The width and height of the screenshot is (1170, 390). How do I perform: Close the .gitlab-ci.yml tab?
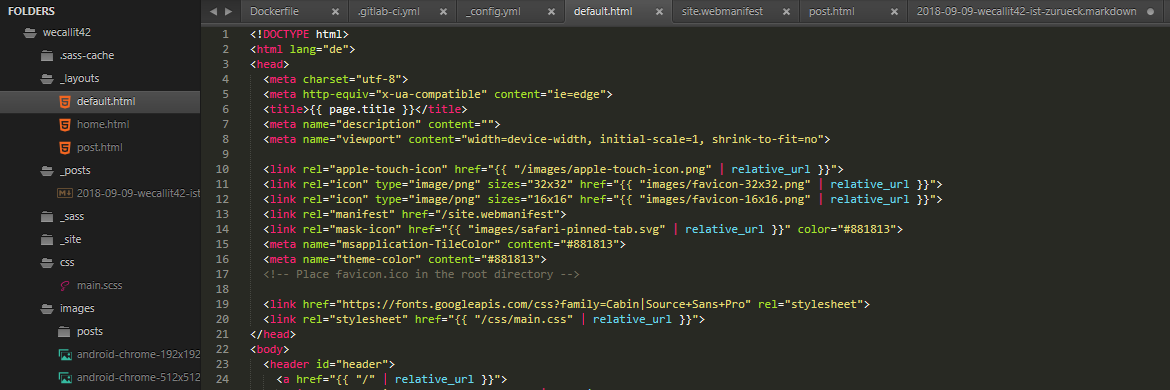[x=443, y=12]
